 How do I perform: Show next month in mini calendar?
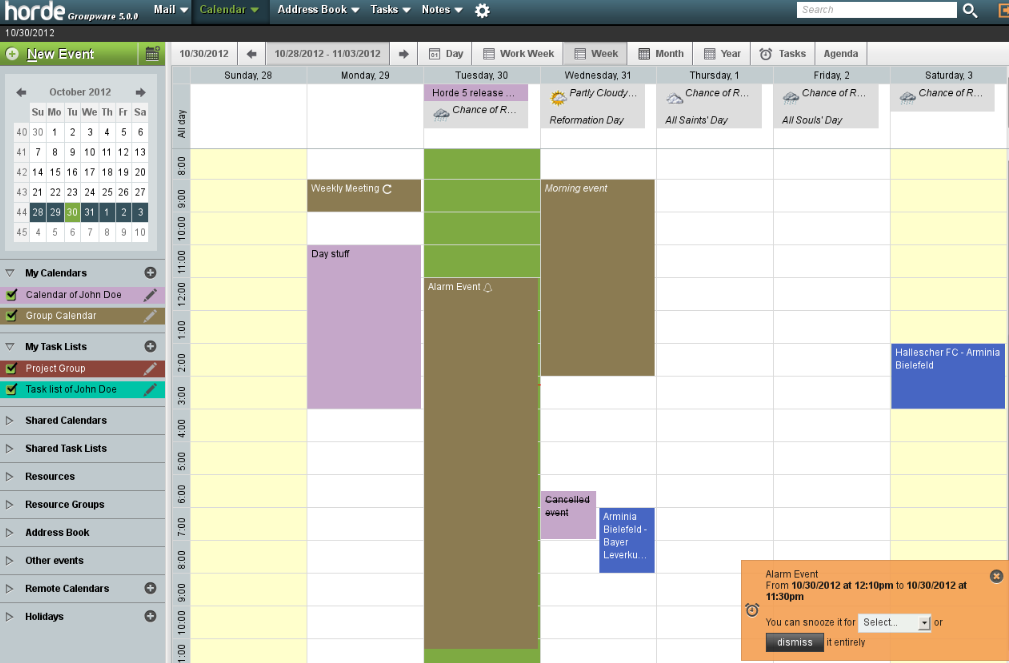[140, 92]
